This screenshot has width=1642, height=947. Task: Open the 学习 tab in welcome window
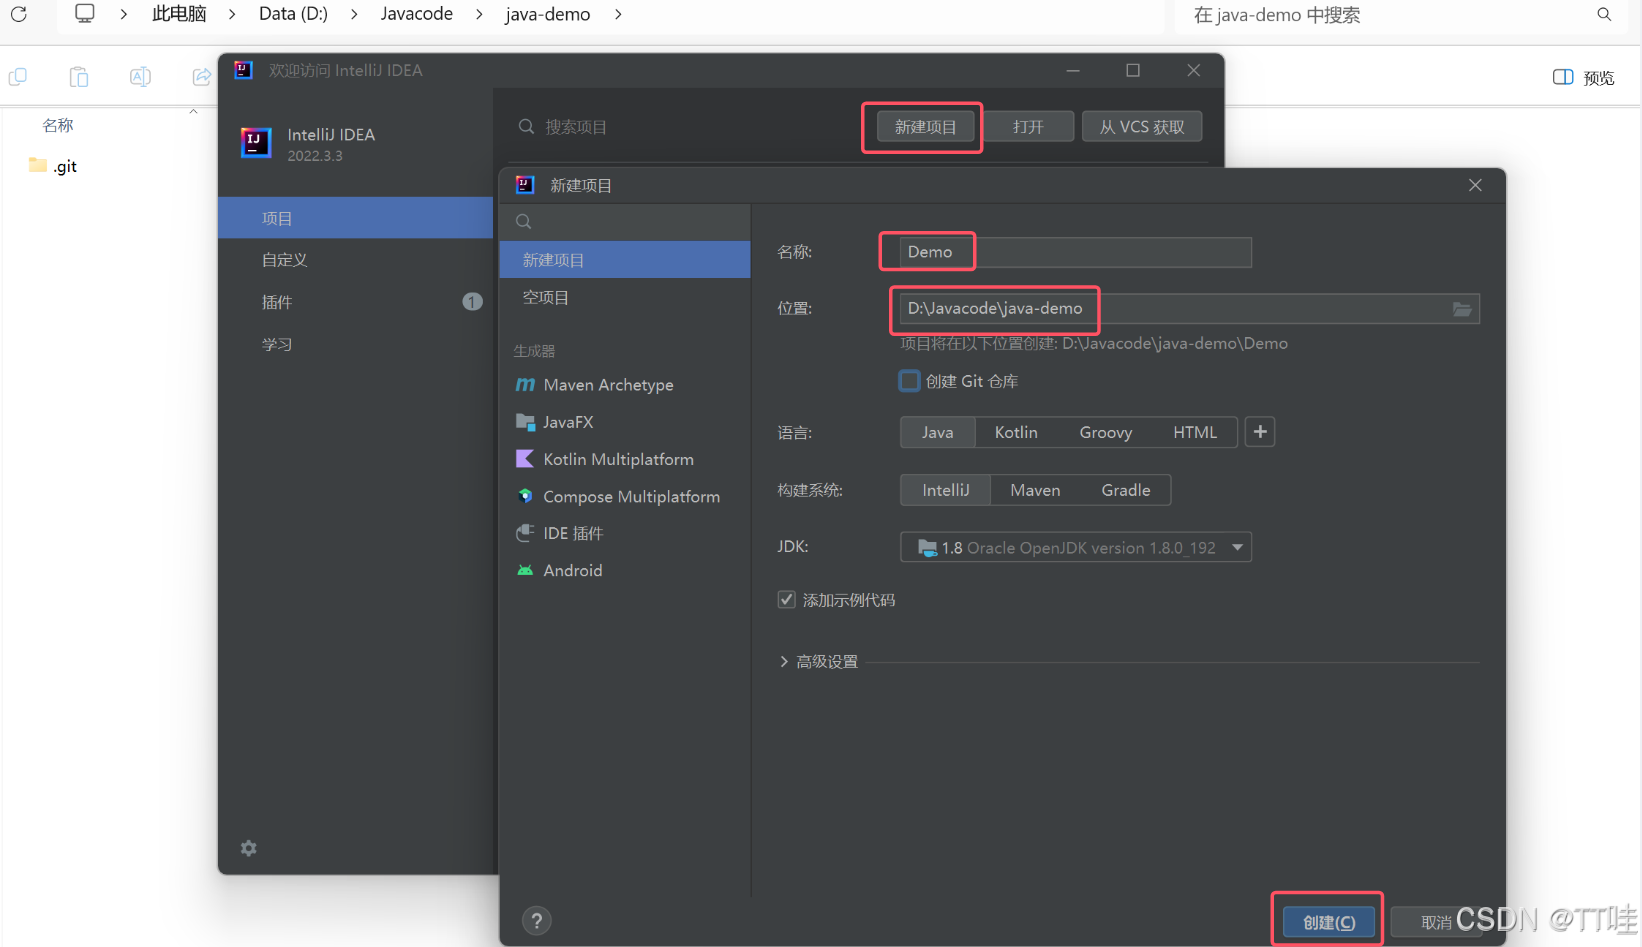(356, 344)
